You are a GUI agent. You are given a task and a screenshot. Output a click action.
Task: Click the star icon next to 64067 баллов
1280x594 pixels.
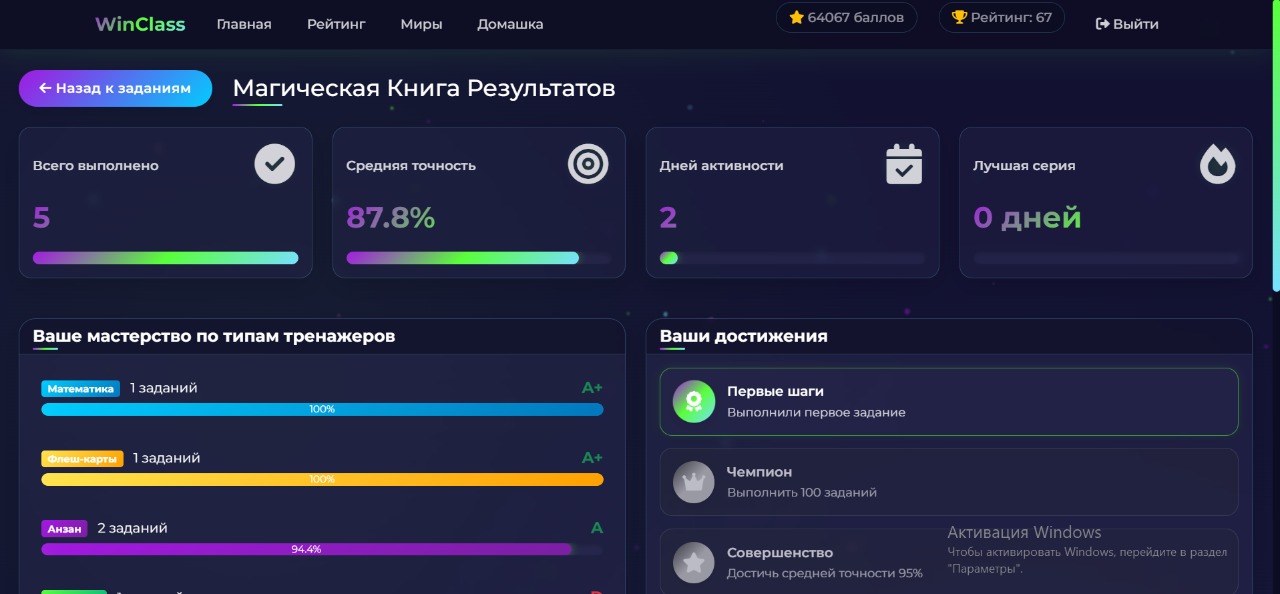coord(797,17)
